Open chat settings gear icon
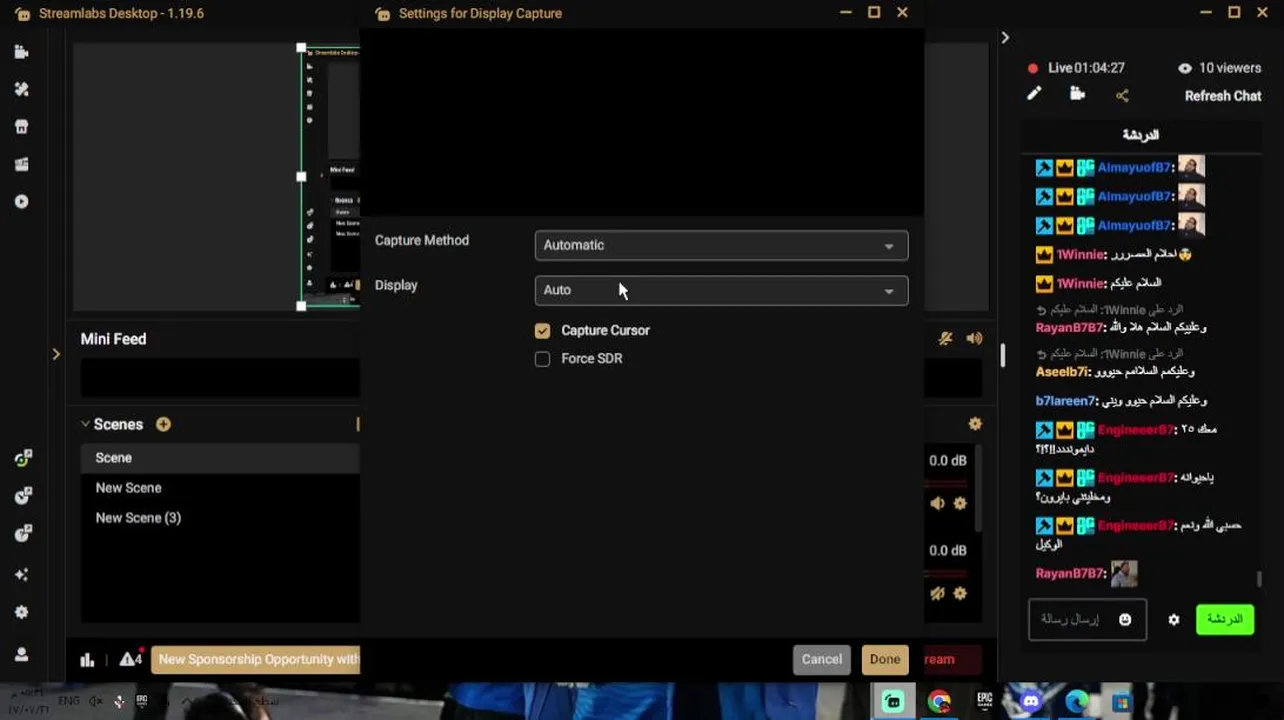 point(1174,620)
